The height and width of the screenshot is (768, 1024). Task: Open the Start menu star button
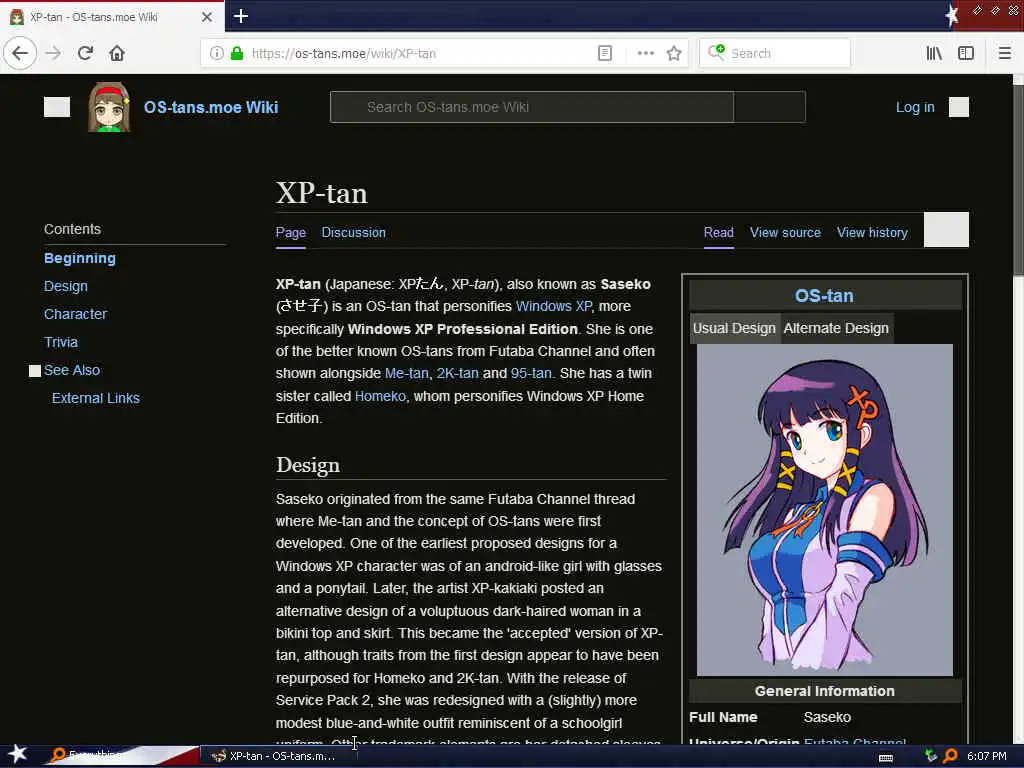(x=18, y=755)
